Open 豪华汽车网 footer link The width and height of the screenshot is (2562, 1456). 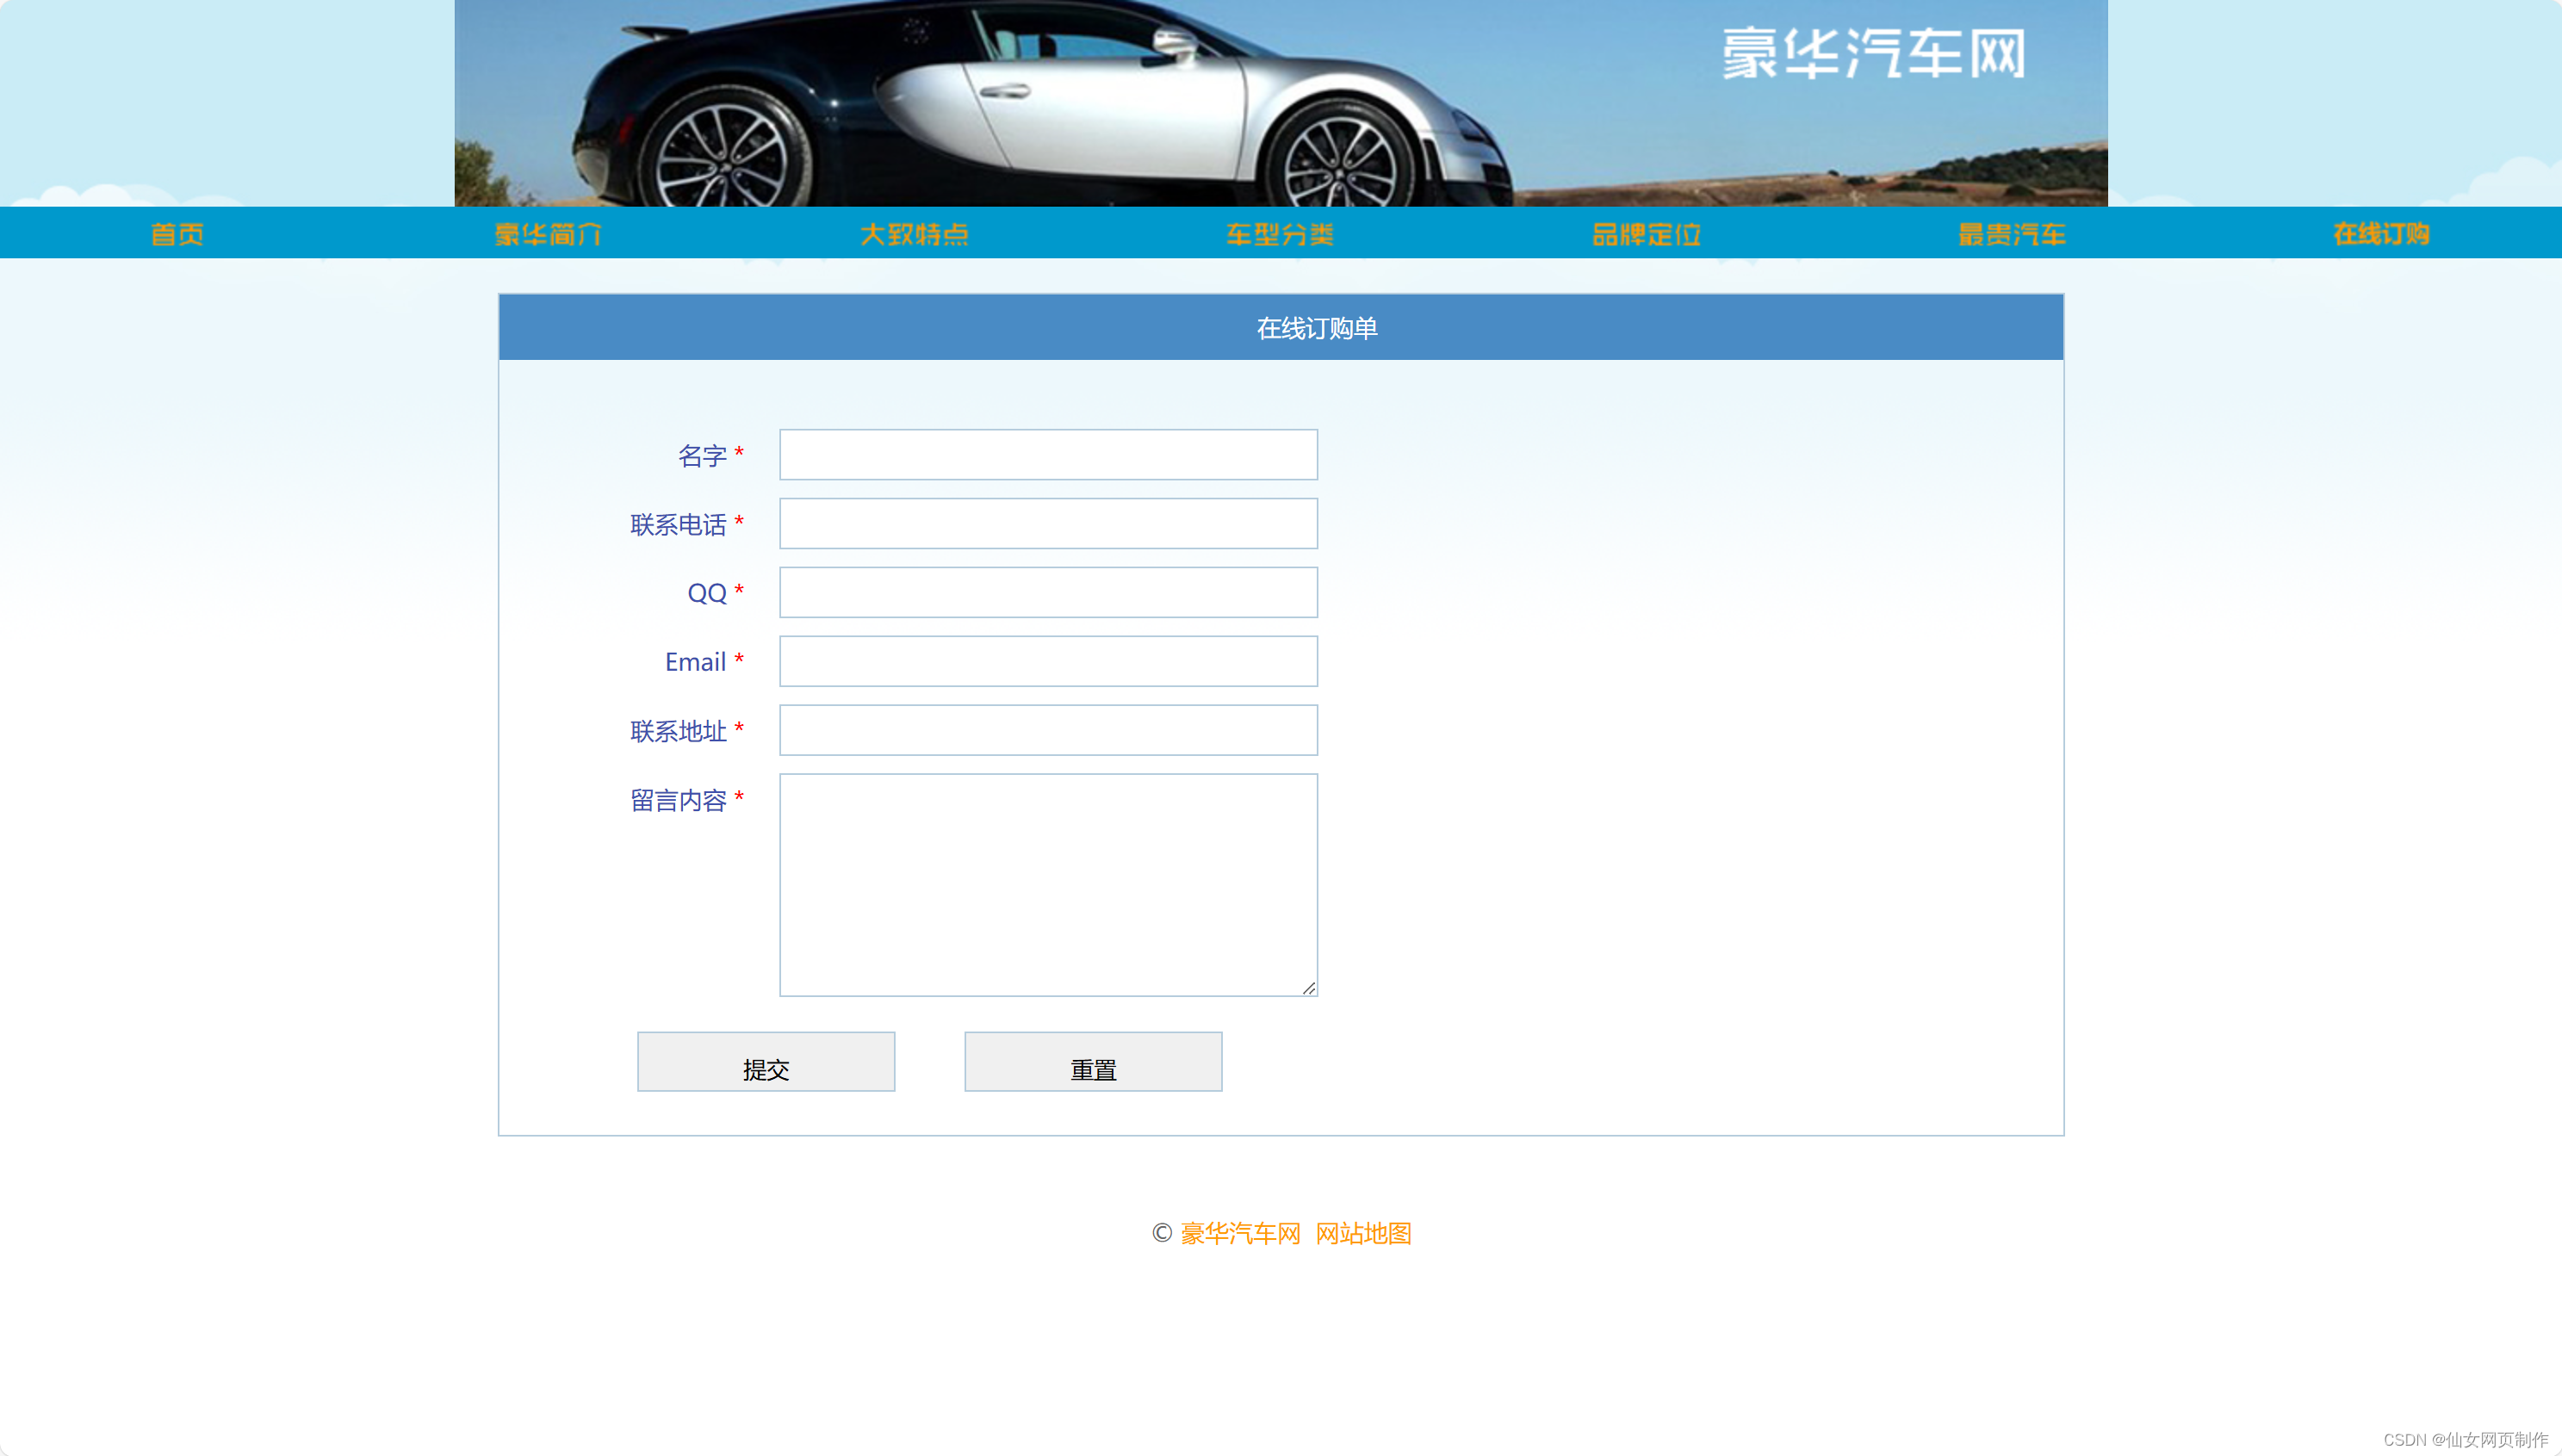tap(1240, 1233)
